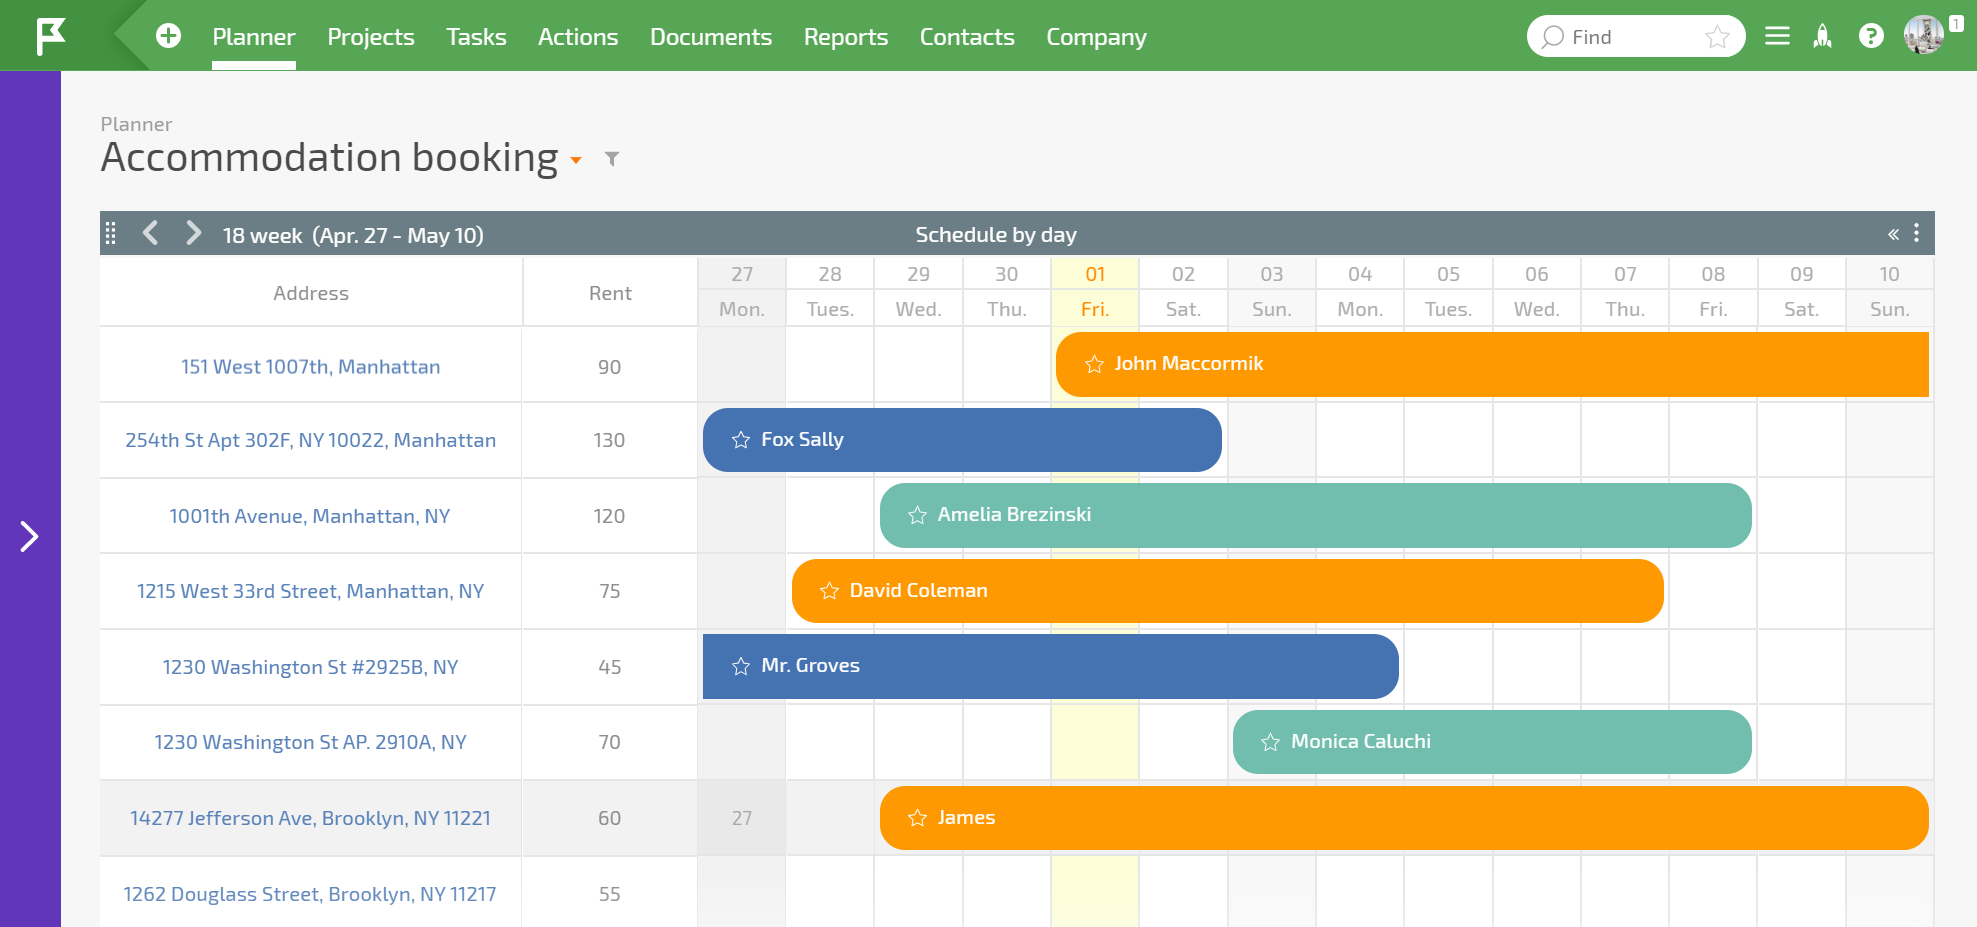Go to the previous week arrow
1977x927 pixels.
coord(151,233)
